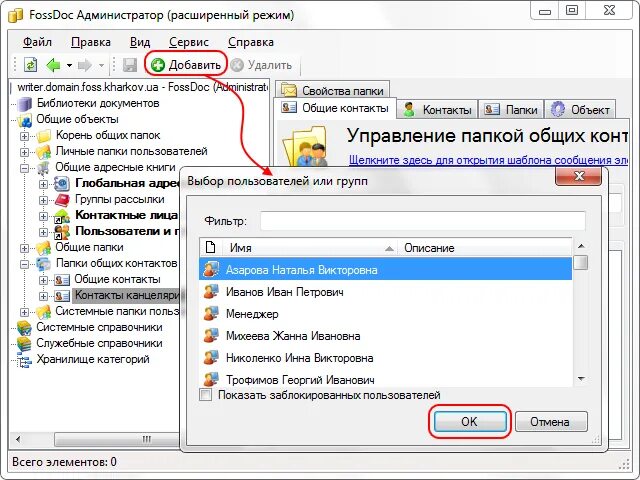Select Системные папки пользователей tree item
640x480 pixels.
[118, 311]
